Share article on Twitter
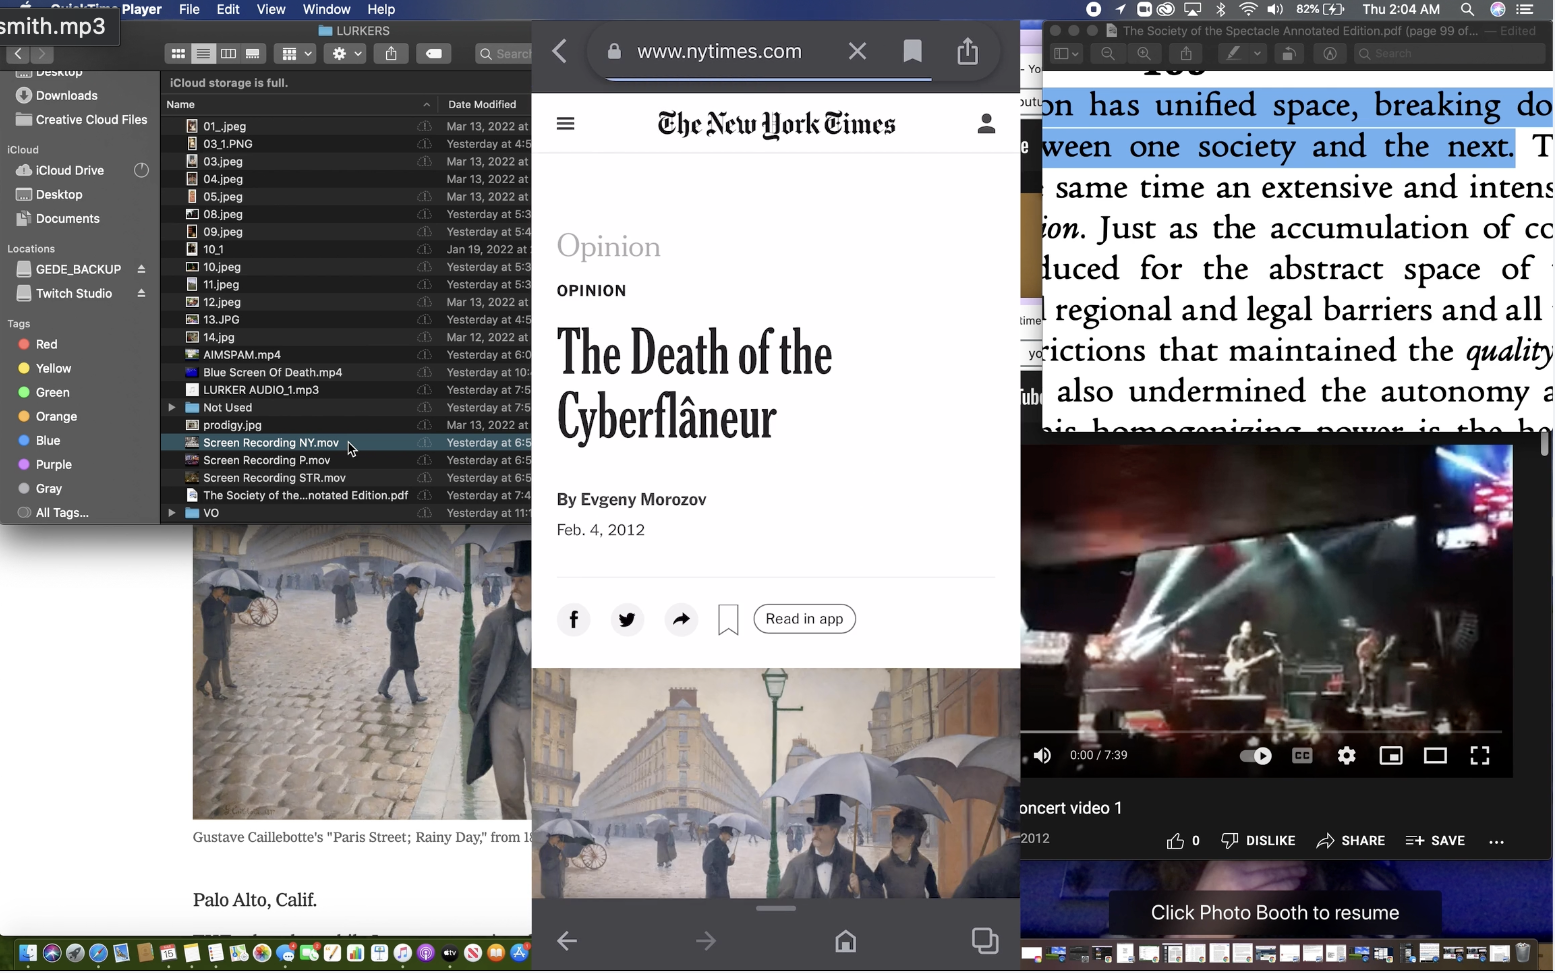Image resolution: width=1556 pixels, height=976 pixels. pyautogui.click(x=627, y=620)
